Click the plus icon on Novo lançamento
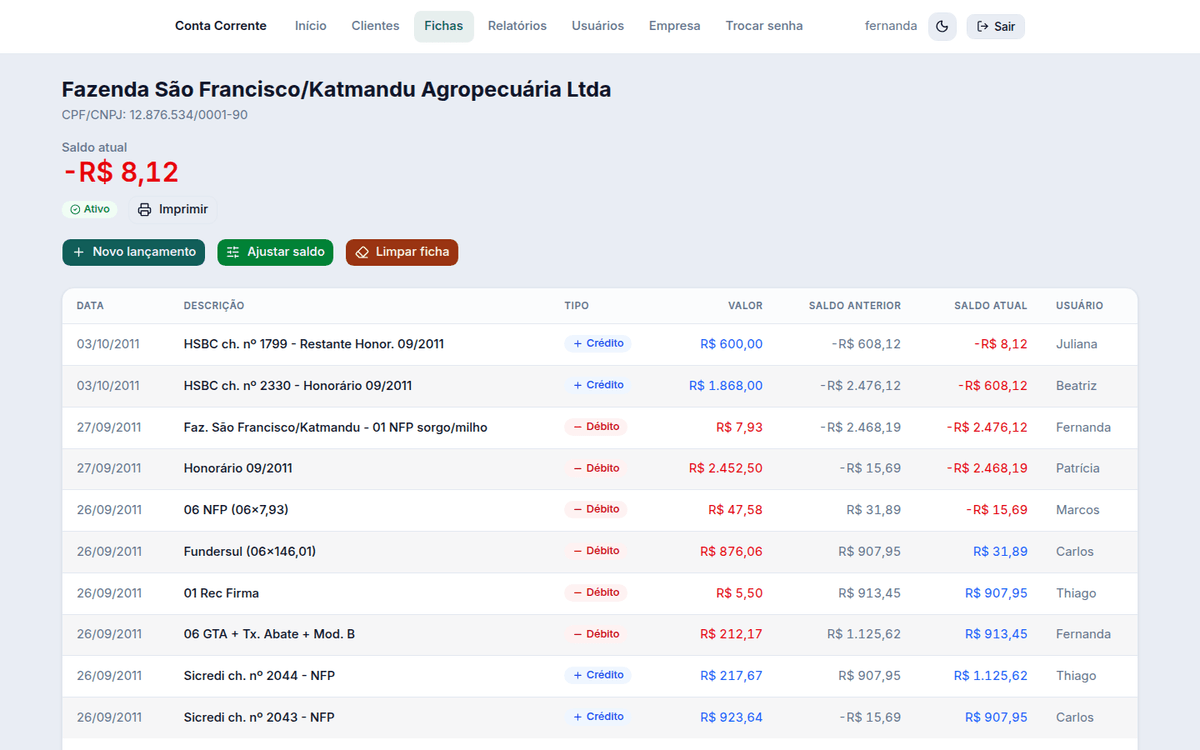The width and height of the screenshot is (1200, 750). point(79,252)
